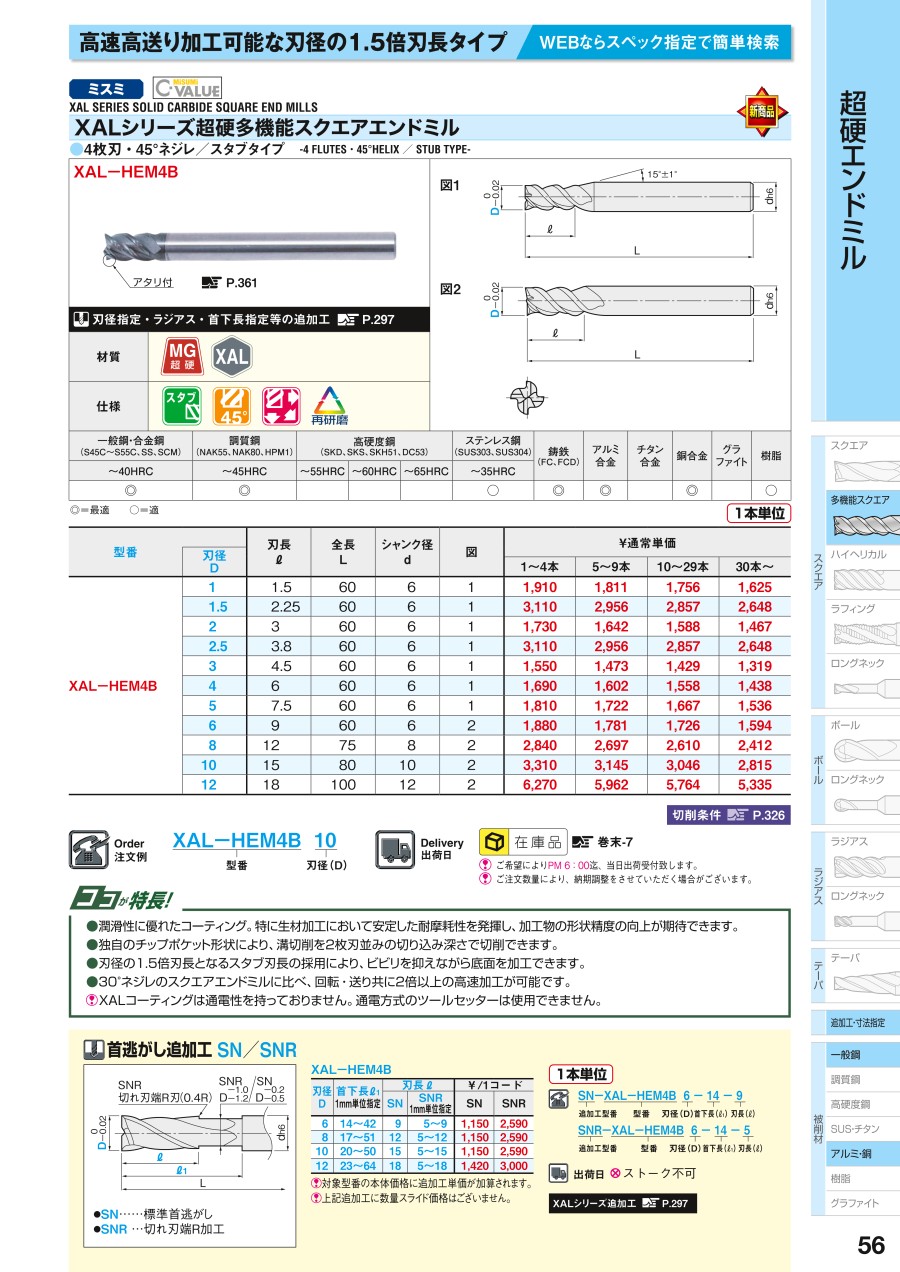Screen dimensions: 900x1272
Task: Click the MG 超硬 material icon
Action: [x=181, y=356]
